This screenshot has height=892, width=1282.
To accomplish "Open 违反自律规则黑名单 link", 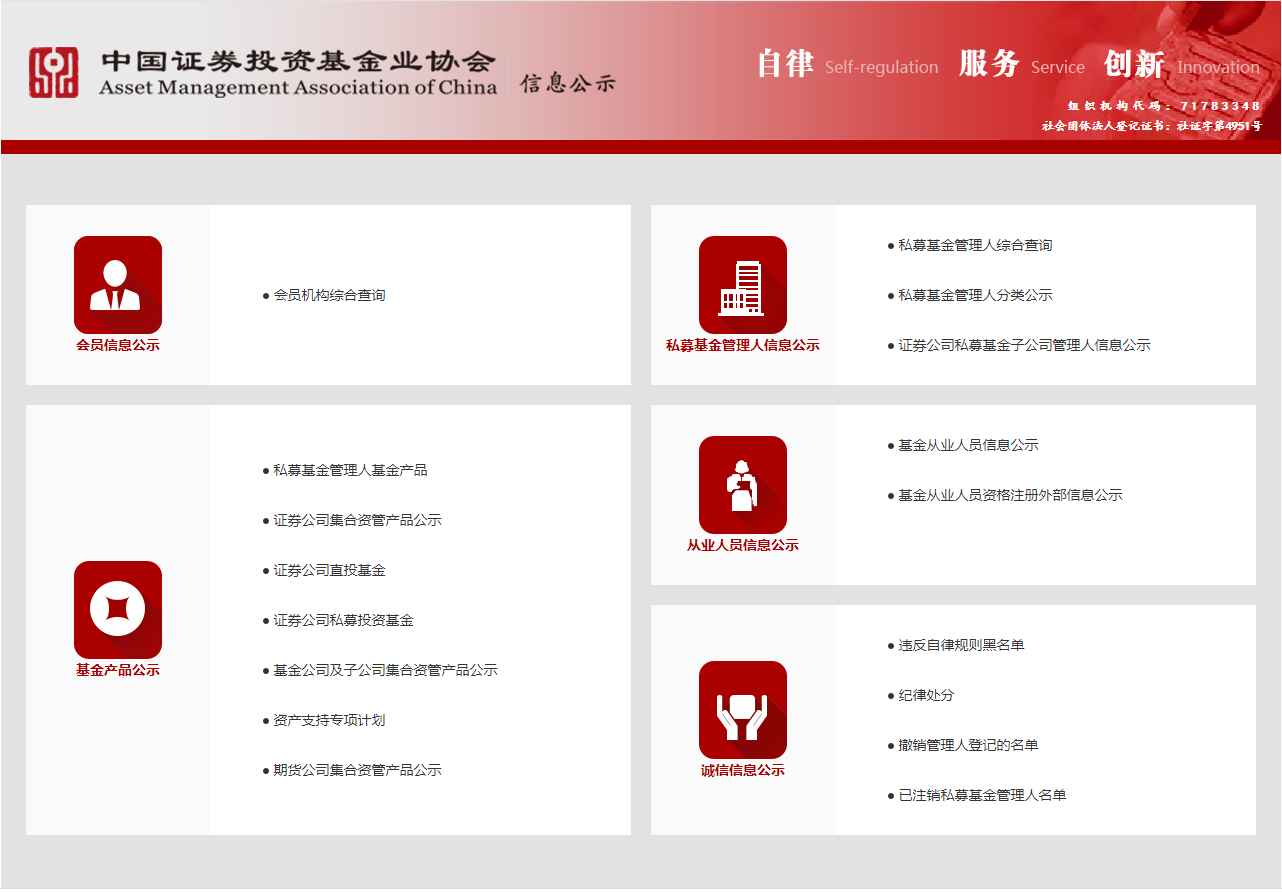I will (961, 645).
